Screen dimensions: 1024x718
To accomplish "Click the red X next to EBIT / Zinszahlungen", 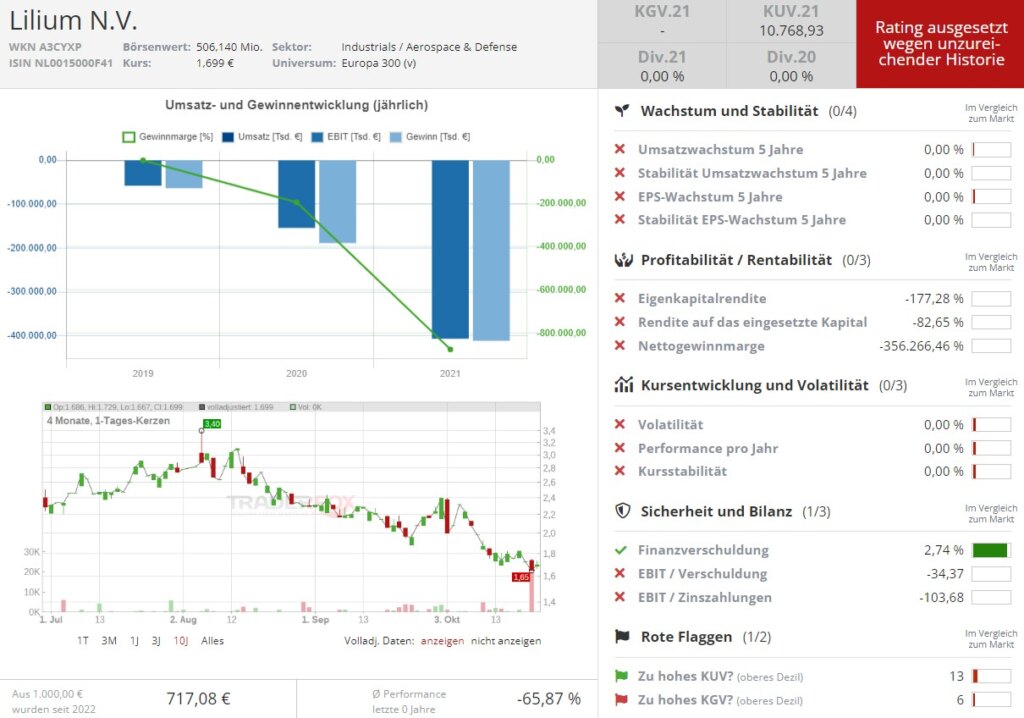I will coord(620,596).
